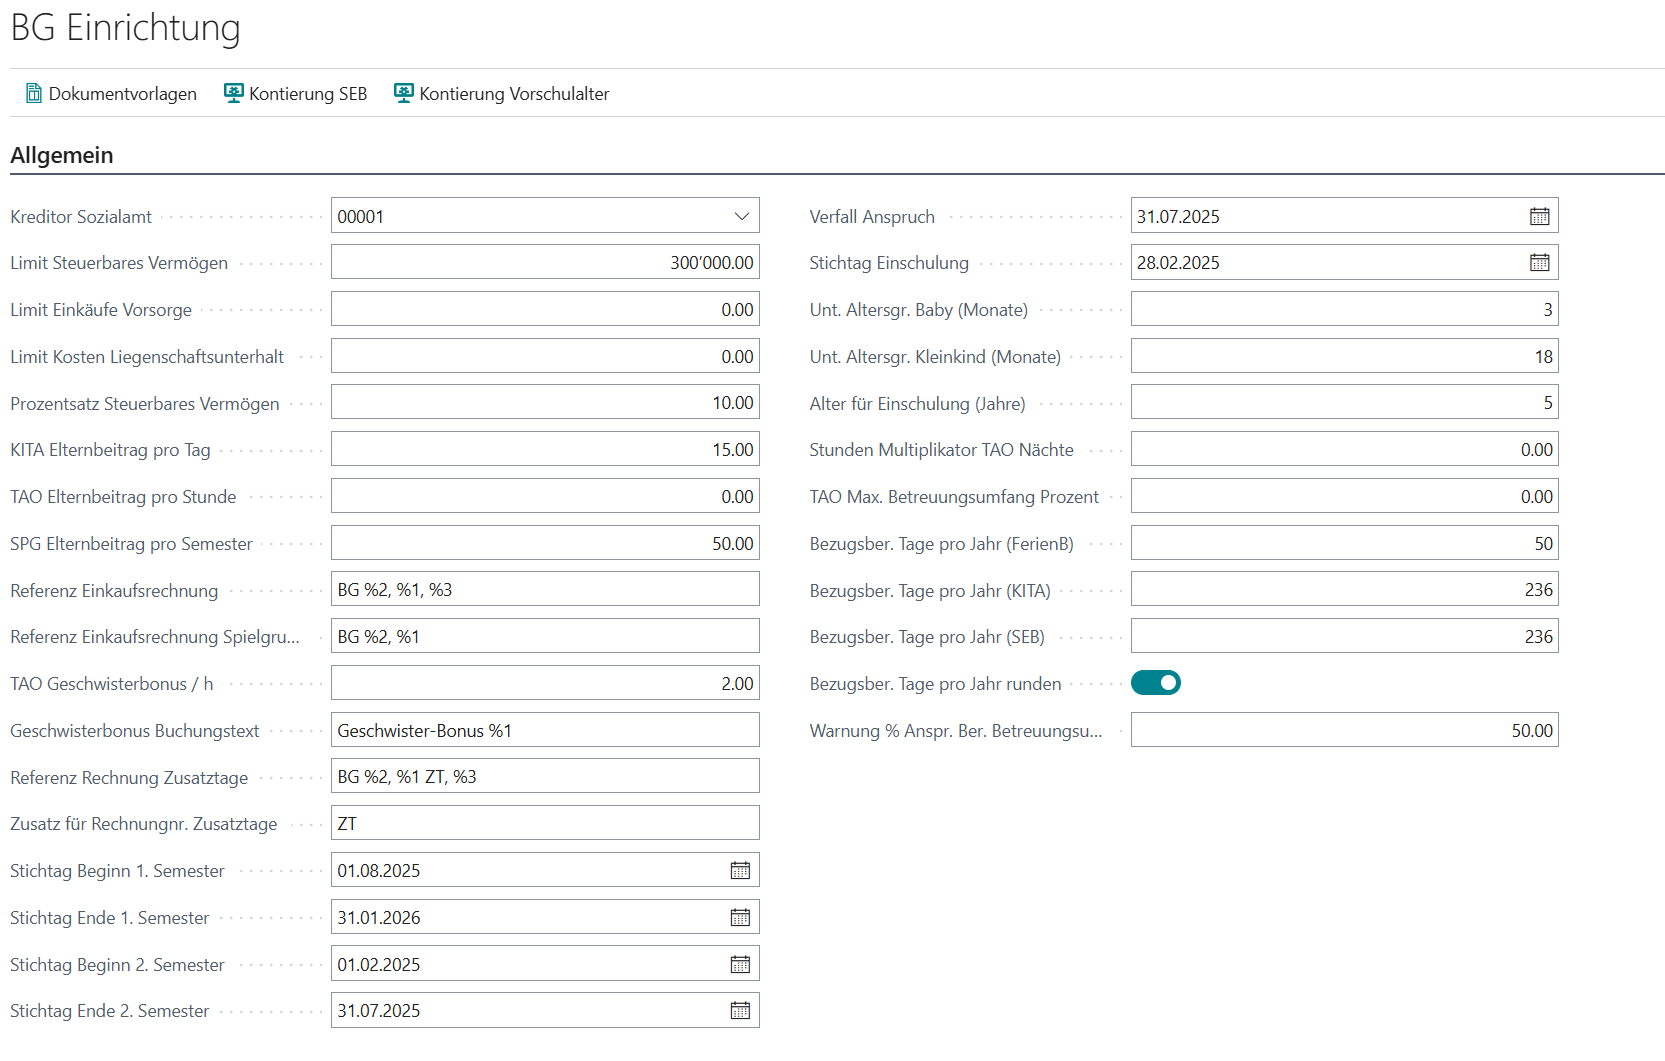Collapse the Allgemein section header
The height and width of the screenshot is (1061, 1665).
point(62,155)
